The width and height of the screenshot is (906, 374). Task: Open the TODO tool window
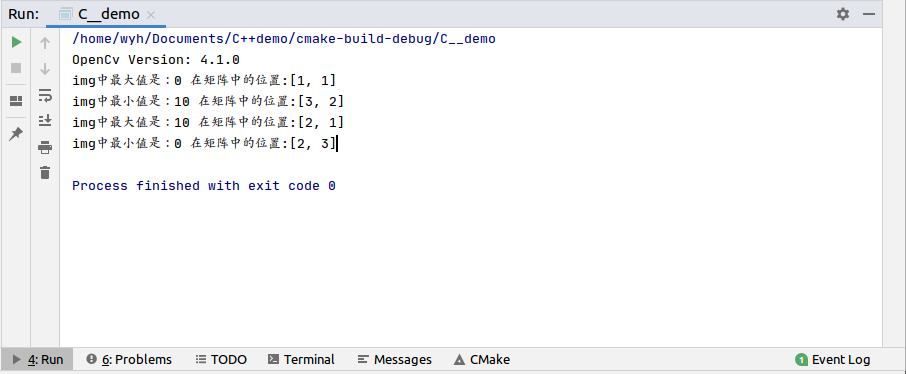click(221, 360)
